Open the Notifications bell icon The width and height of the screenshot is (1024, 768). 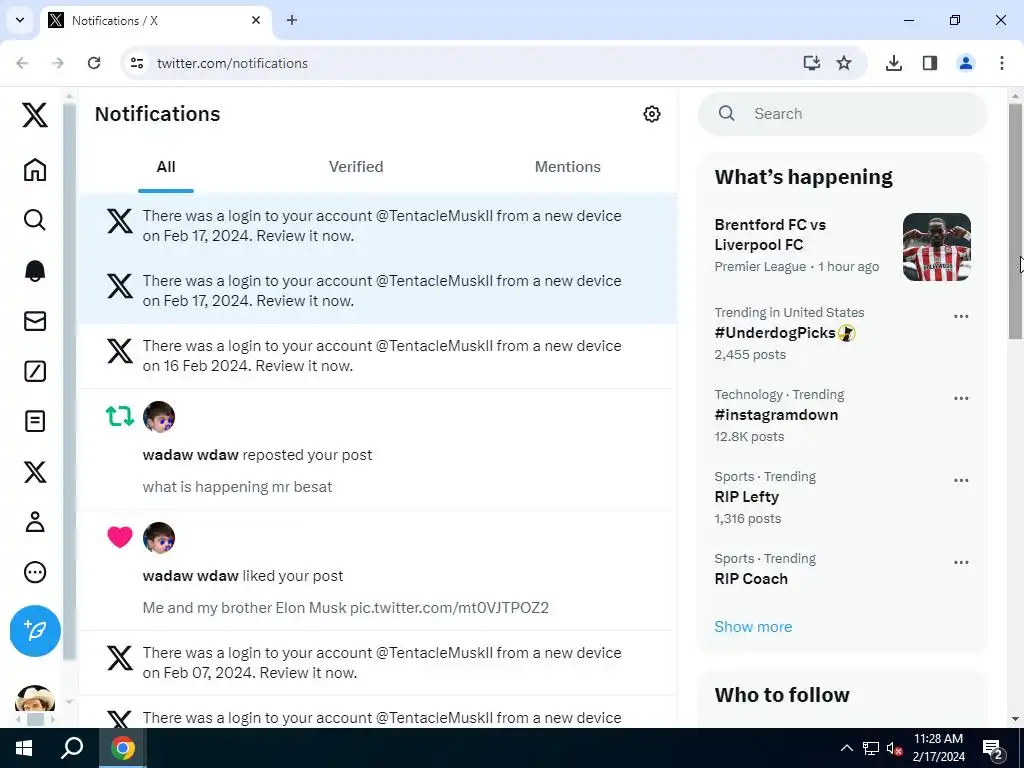click(x=35, y=270)
